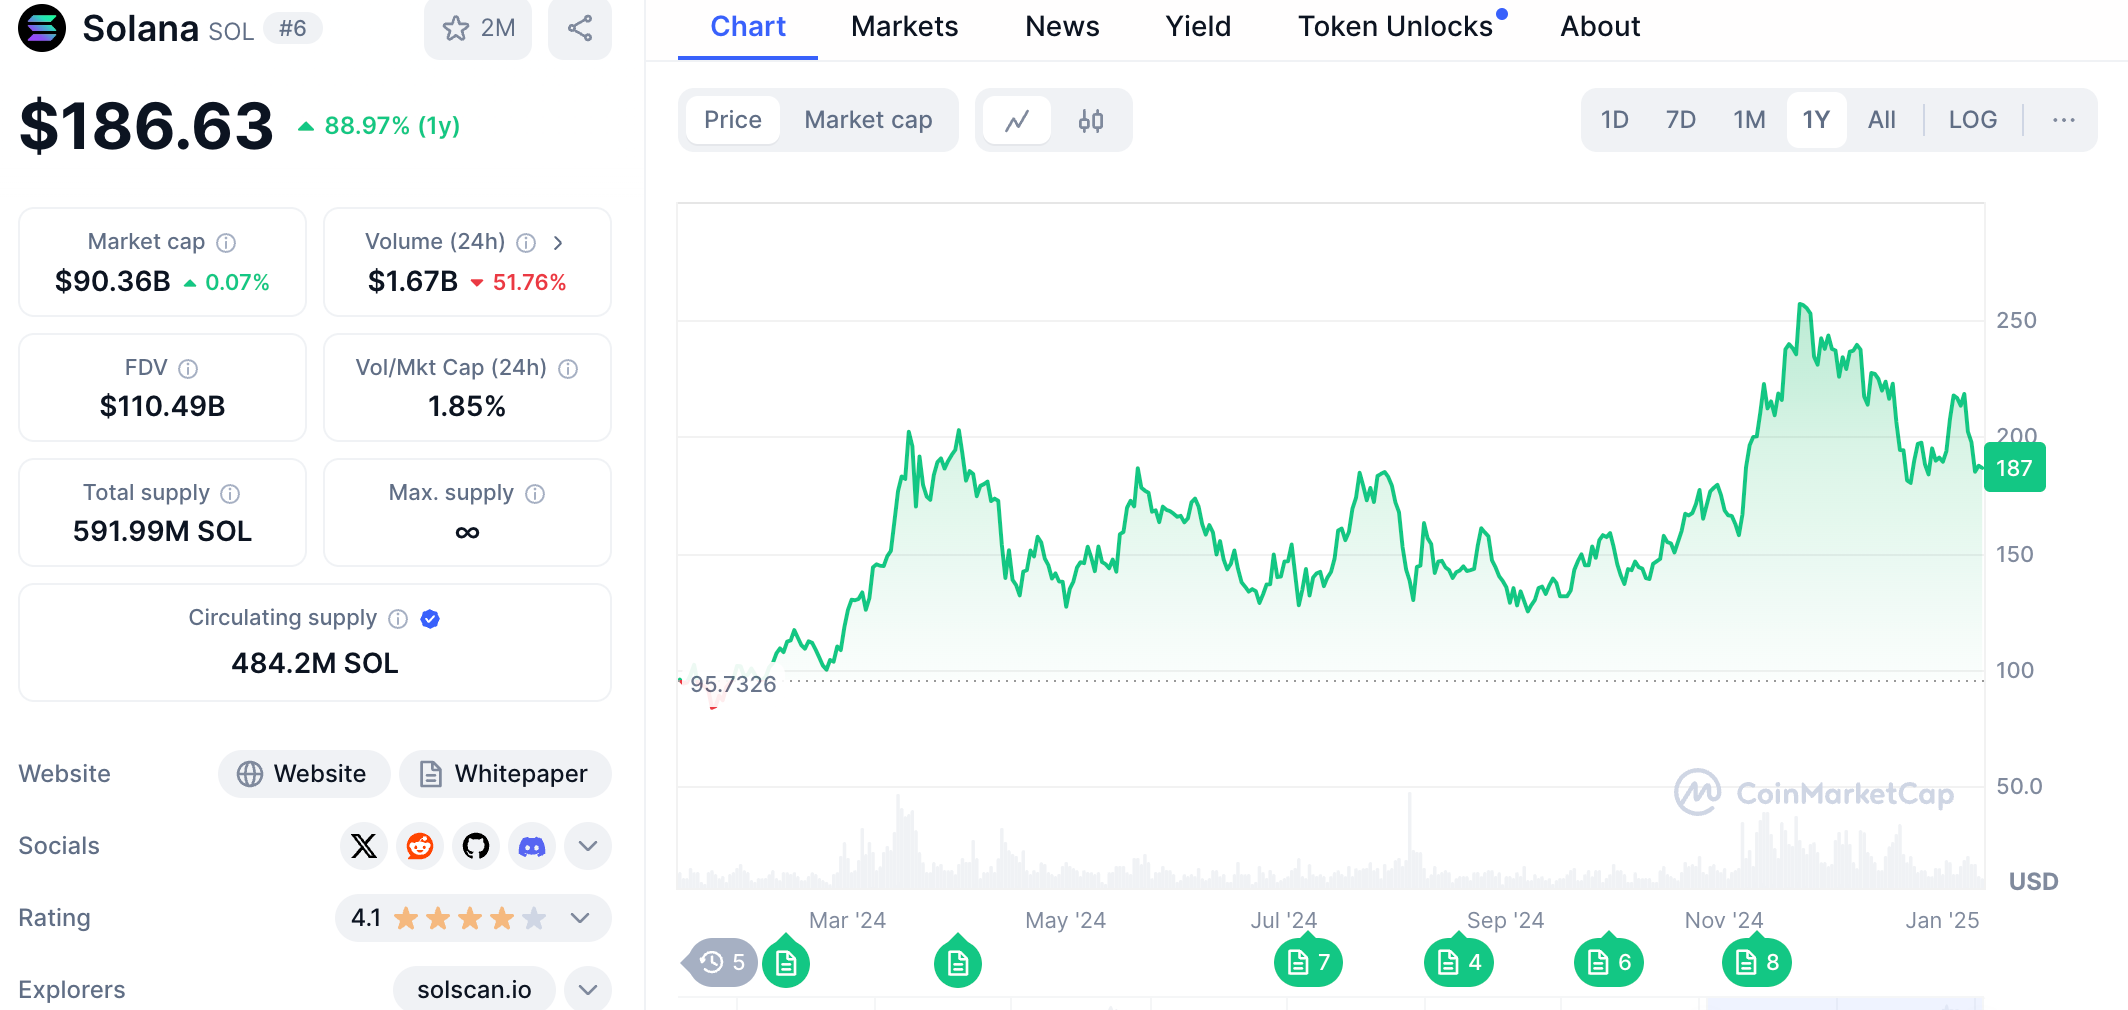
Task: Open the Token Unlocks tab
Action: click(x=1394, y=26)
